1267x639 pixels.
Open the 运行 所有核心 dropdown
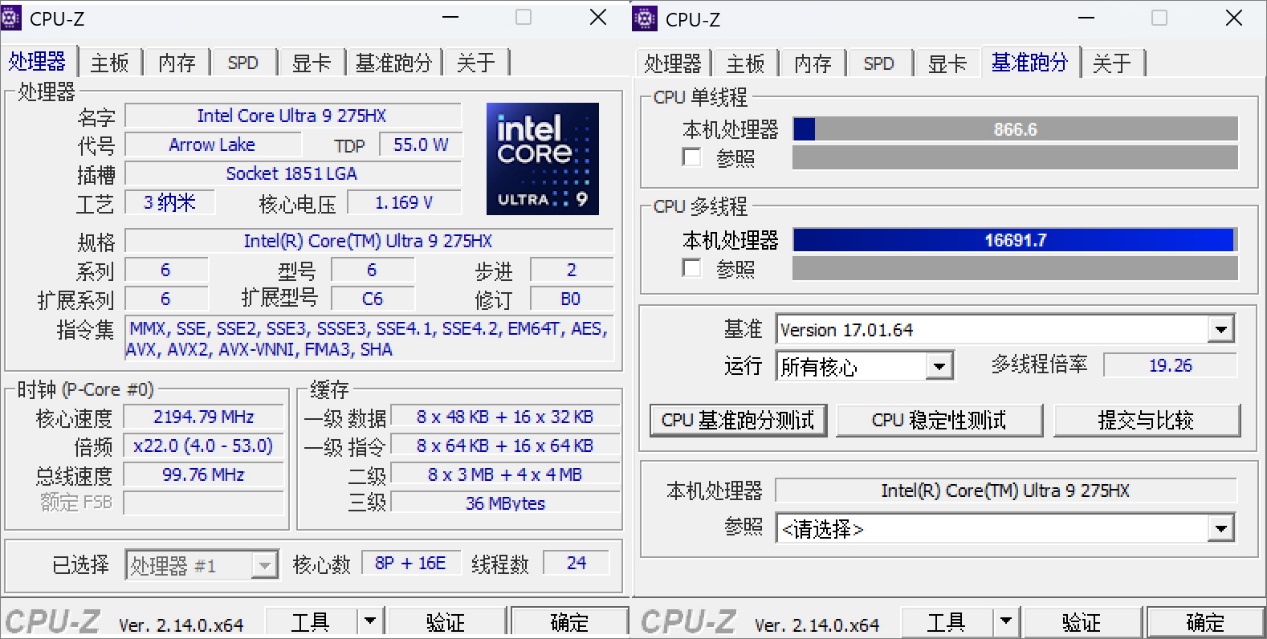pyautogui.click(x=938, y=367)
